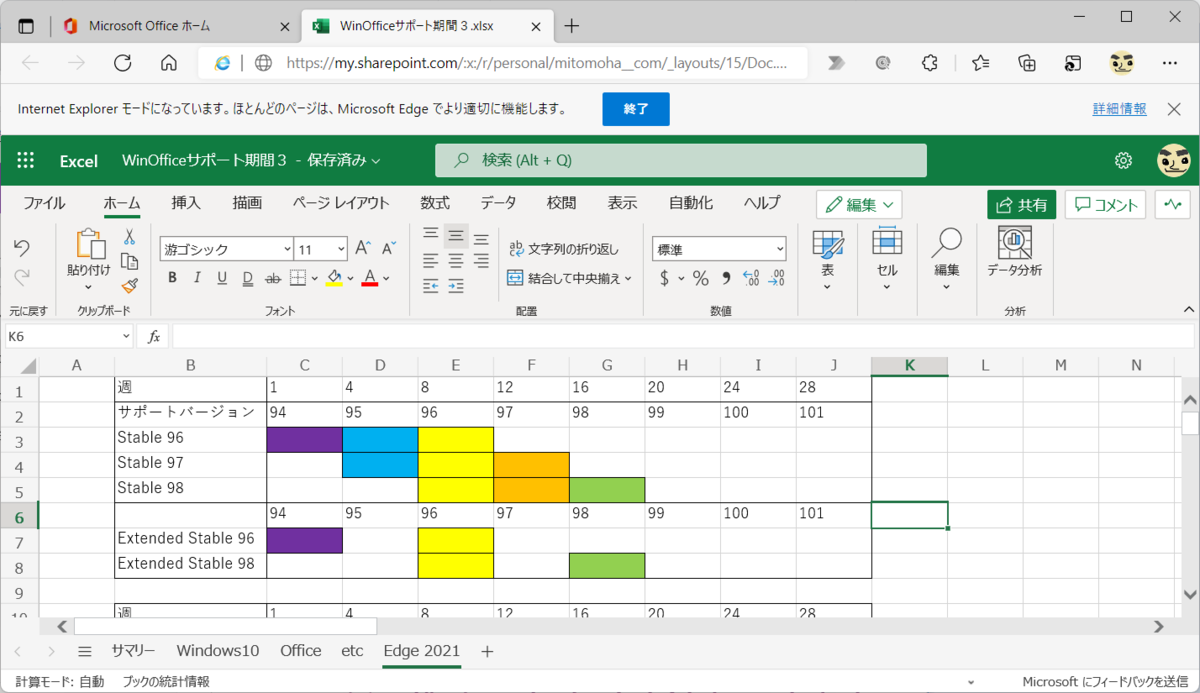Copy selection with the copy icon
Viewport: 1200px width, 693px height.
click(129, 262)
